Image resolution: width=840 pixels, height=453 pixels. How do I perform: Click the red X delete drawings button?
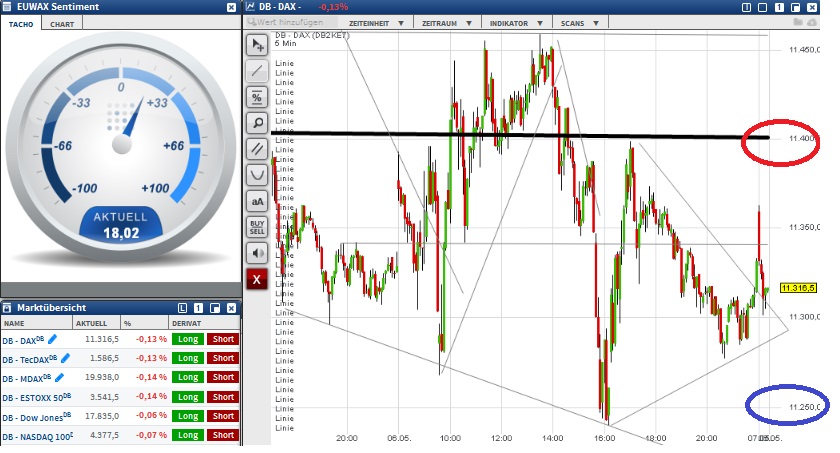pos(257,279)
